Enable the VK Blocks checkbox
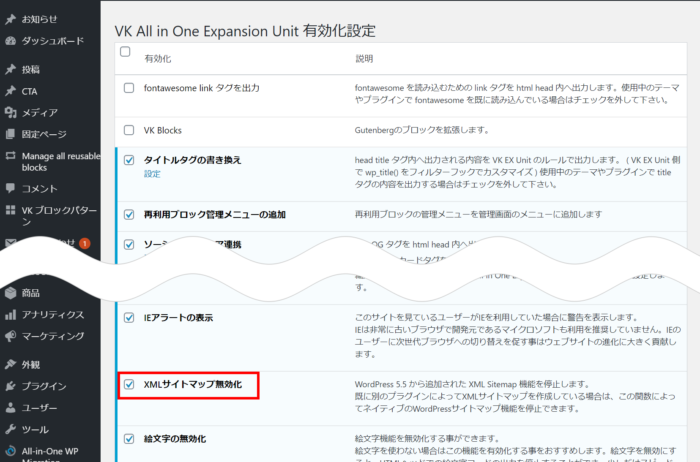 coord(129,130)
